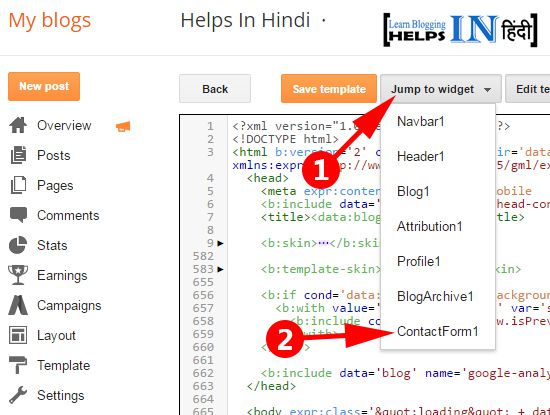
Task: Open the Jump to widget dropdown
Action: point(441,89)
